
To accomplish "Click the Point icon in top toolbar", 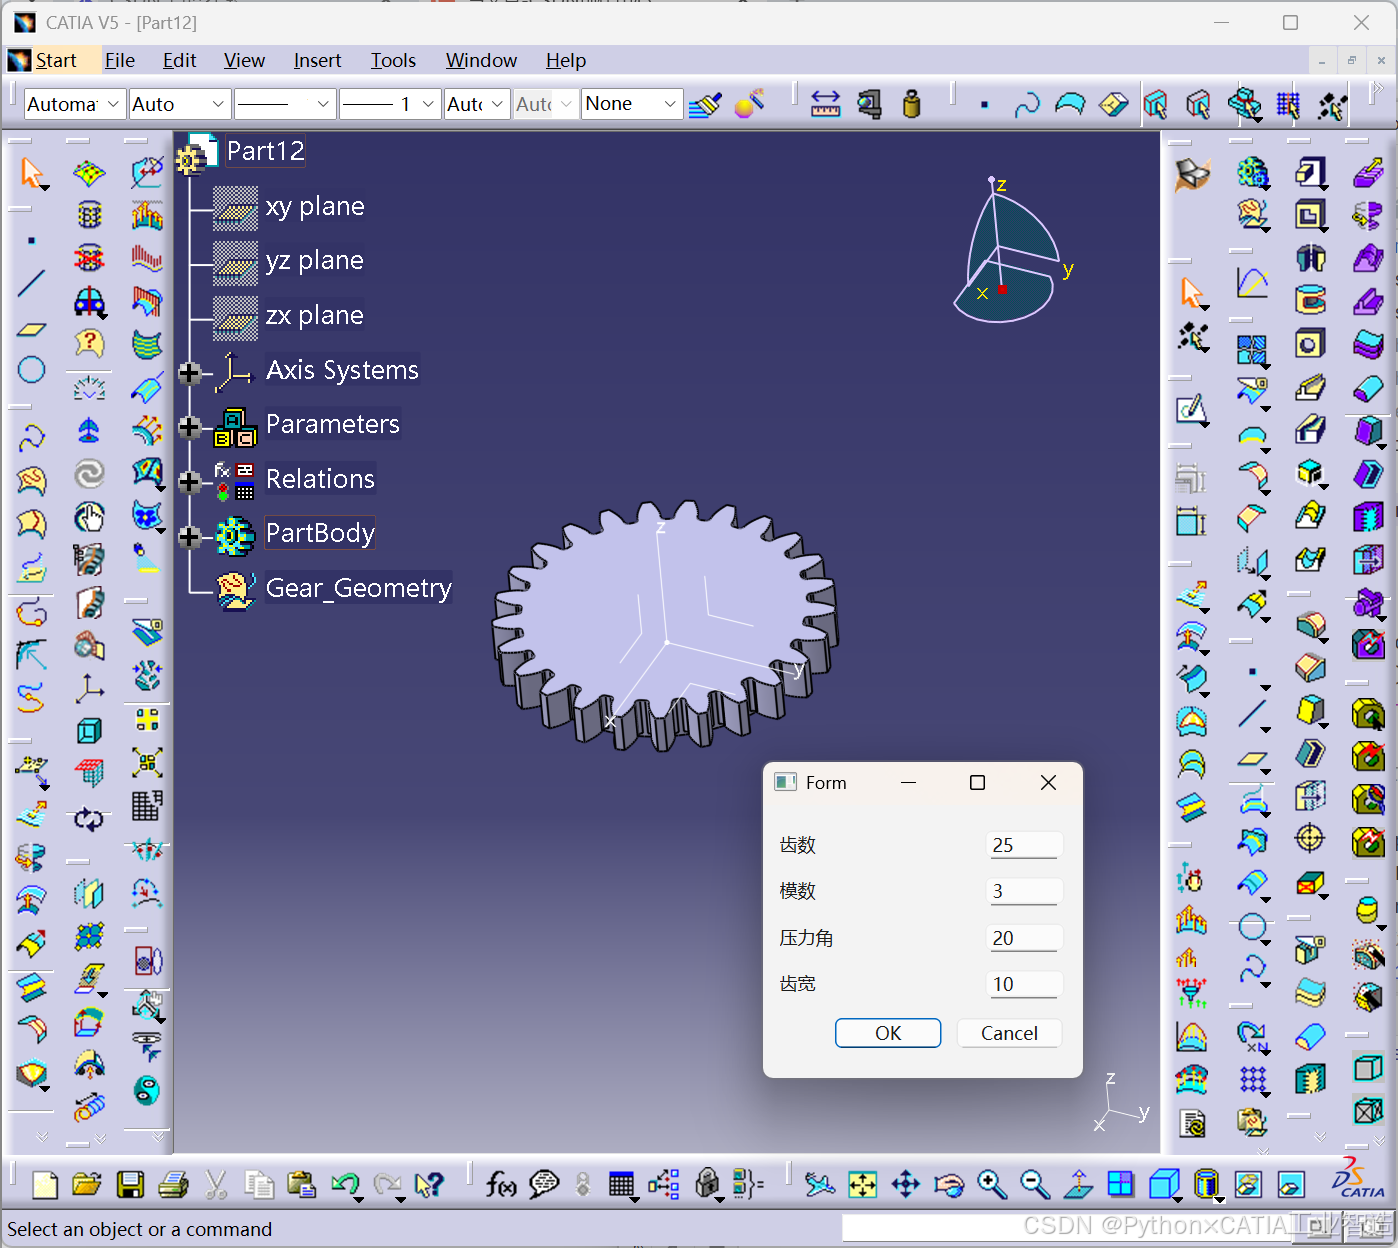I will [985, 104].
